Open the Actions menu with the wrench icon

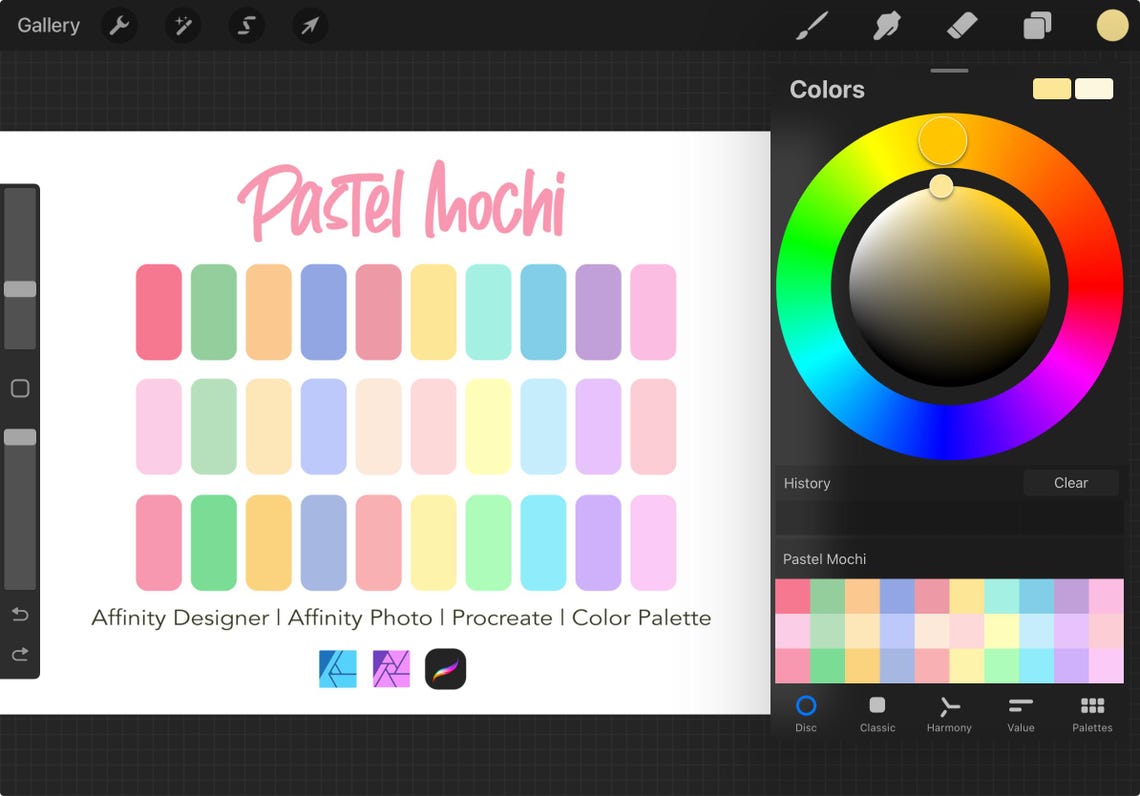(119, 25)
